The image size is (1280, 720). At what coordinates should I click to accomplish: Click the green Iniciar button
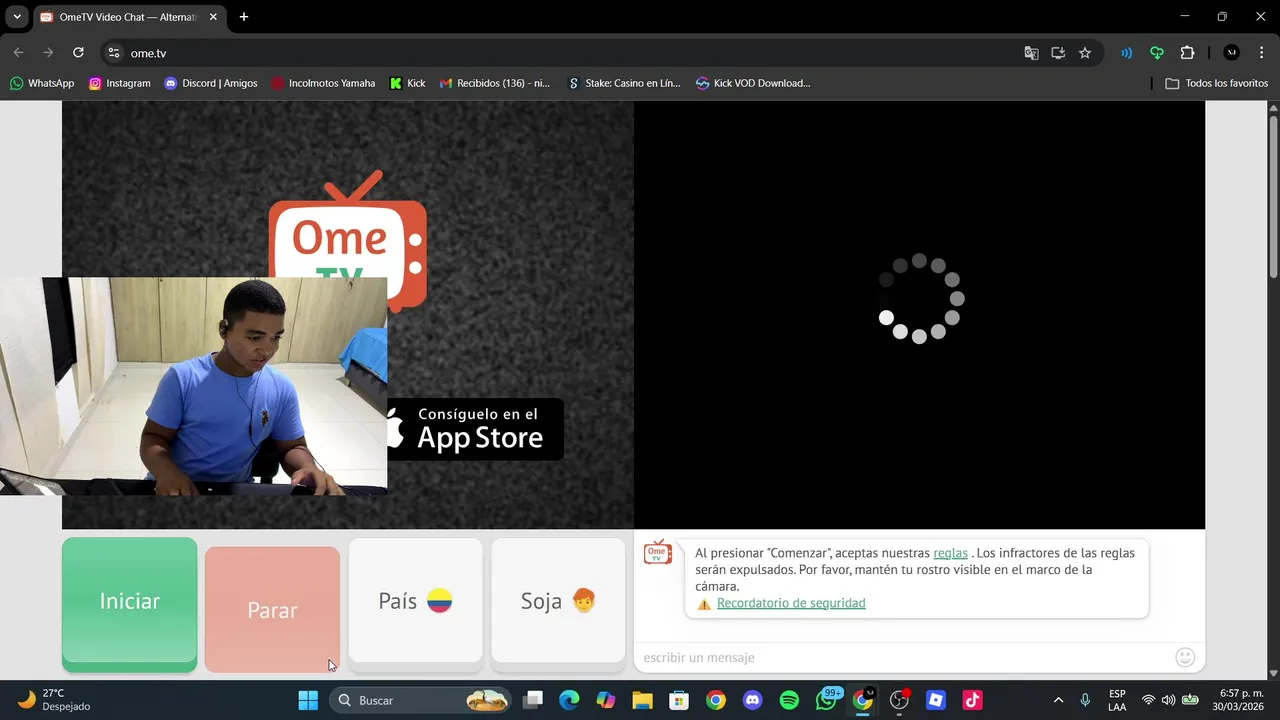pos(129,603)
